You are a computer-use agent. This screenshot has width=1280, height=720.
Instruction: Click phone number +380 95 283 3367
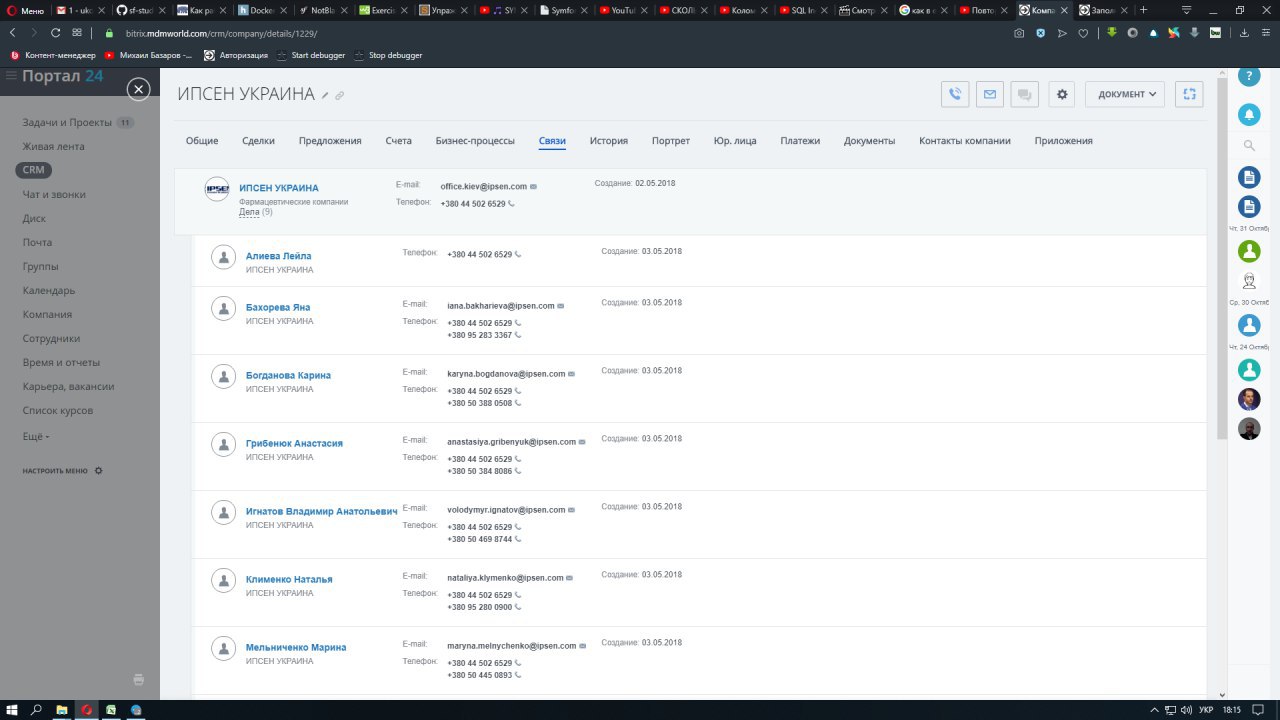click(x=480, y=335)
